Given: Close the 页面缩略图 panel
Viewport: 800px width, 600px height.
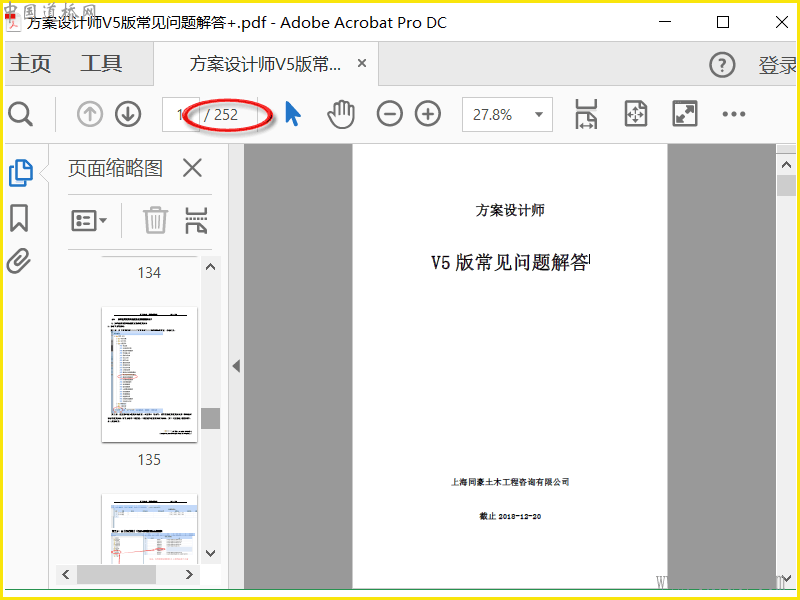Looking at the screenshot, I should 192,168.
